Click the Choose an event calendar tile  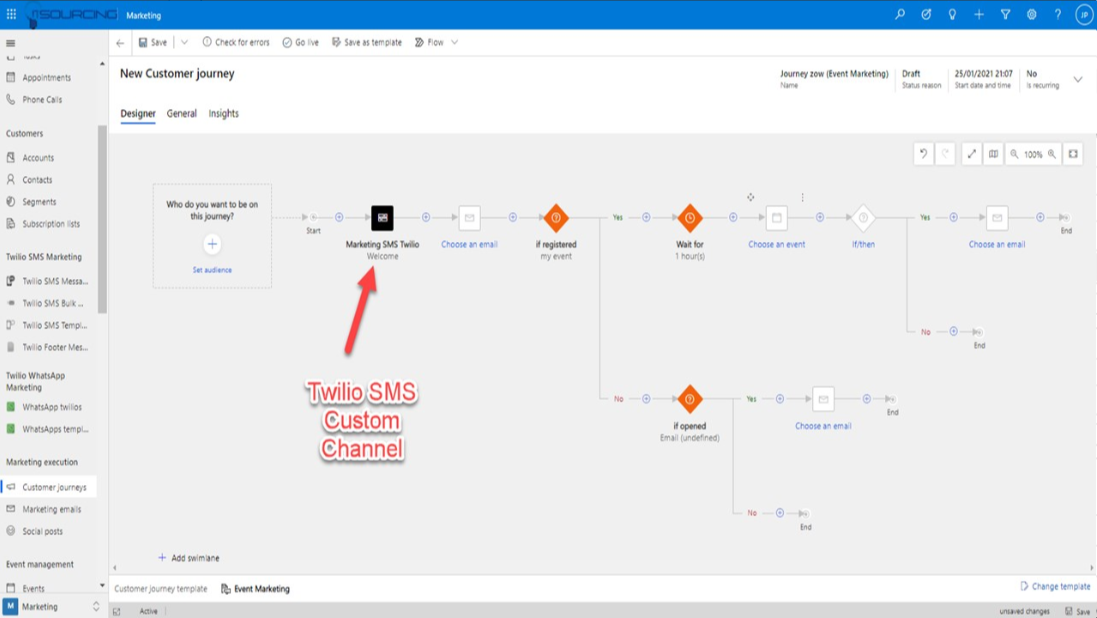click(x=777, y=218)
